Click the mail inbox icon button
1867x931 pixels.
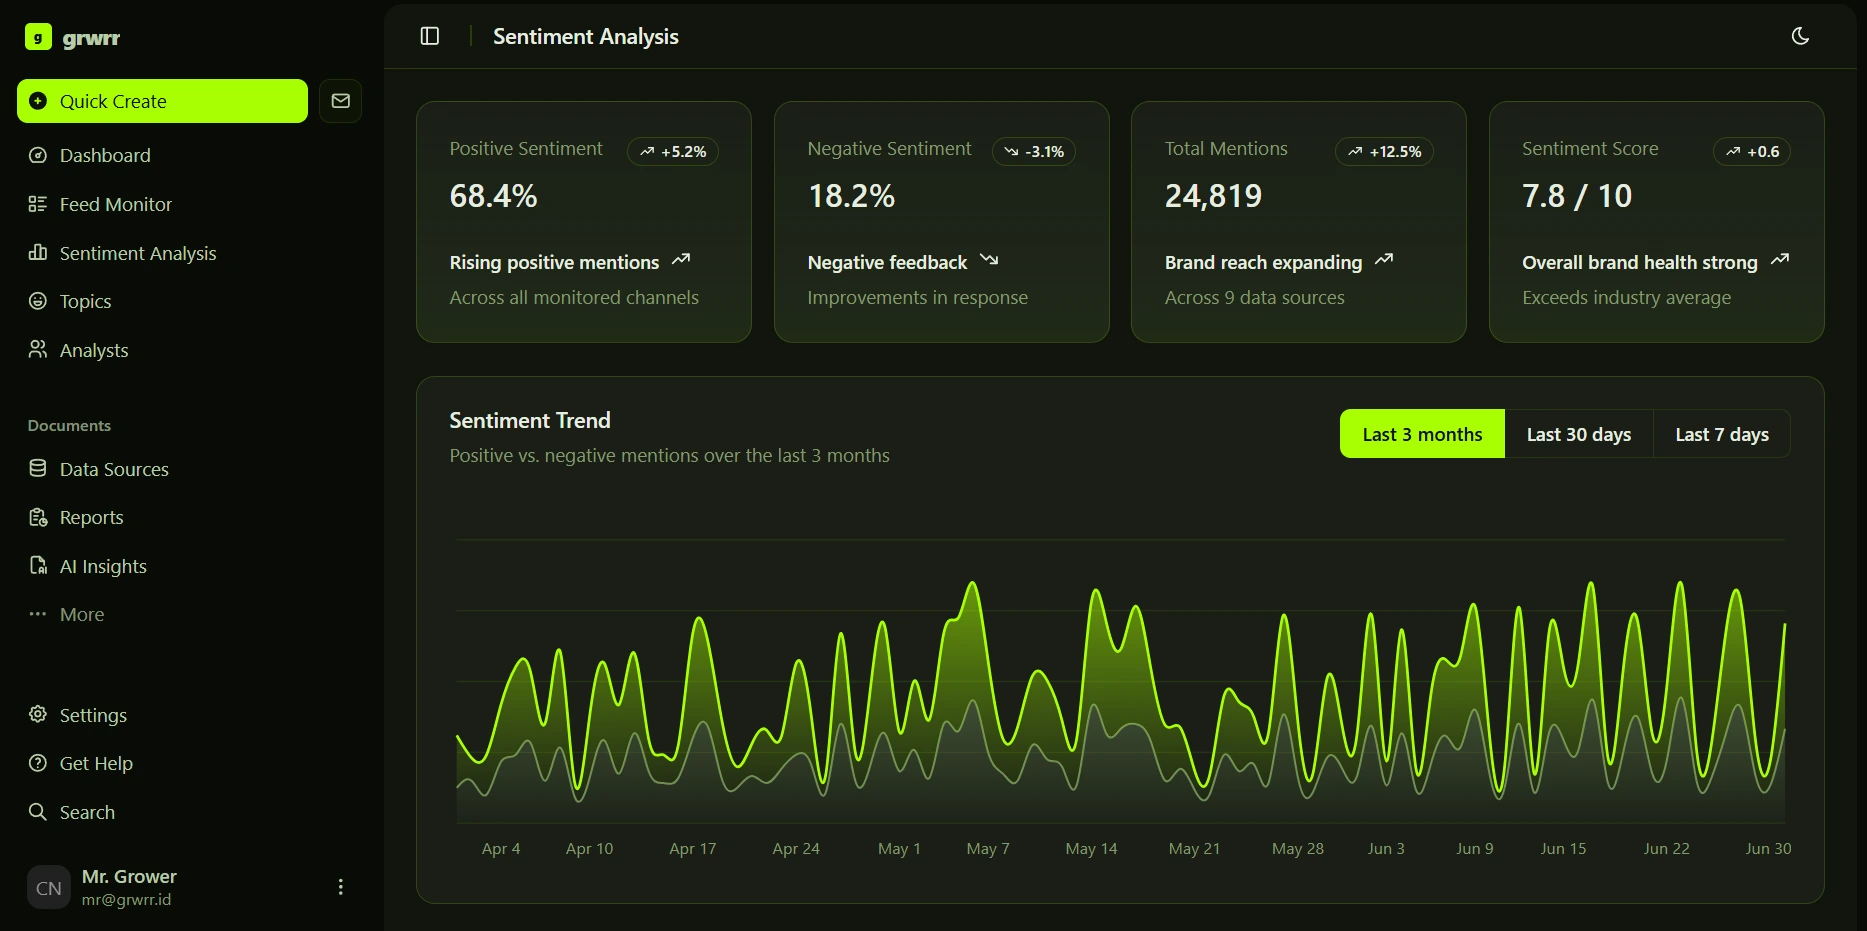(x=340, y=101)
